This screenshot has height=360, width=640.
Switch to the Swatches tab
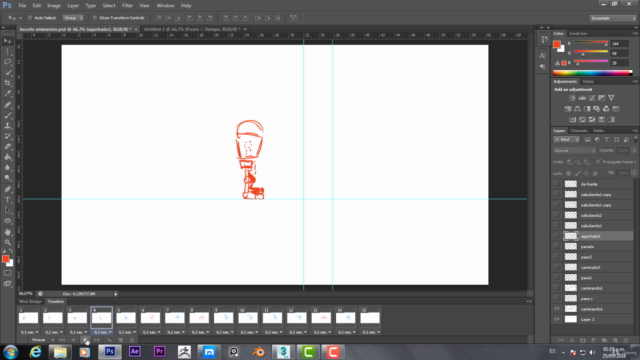point(578,33)
